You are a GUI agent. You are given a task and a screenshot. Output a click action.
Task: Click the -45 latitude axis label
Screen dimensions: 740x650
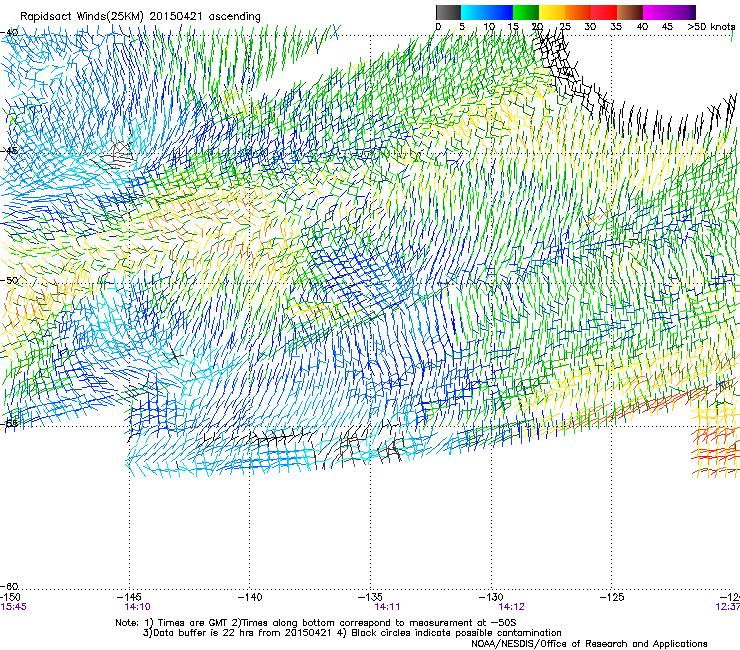tap(9, 151)
